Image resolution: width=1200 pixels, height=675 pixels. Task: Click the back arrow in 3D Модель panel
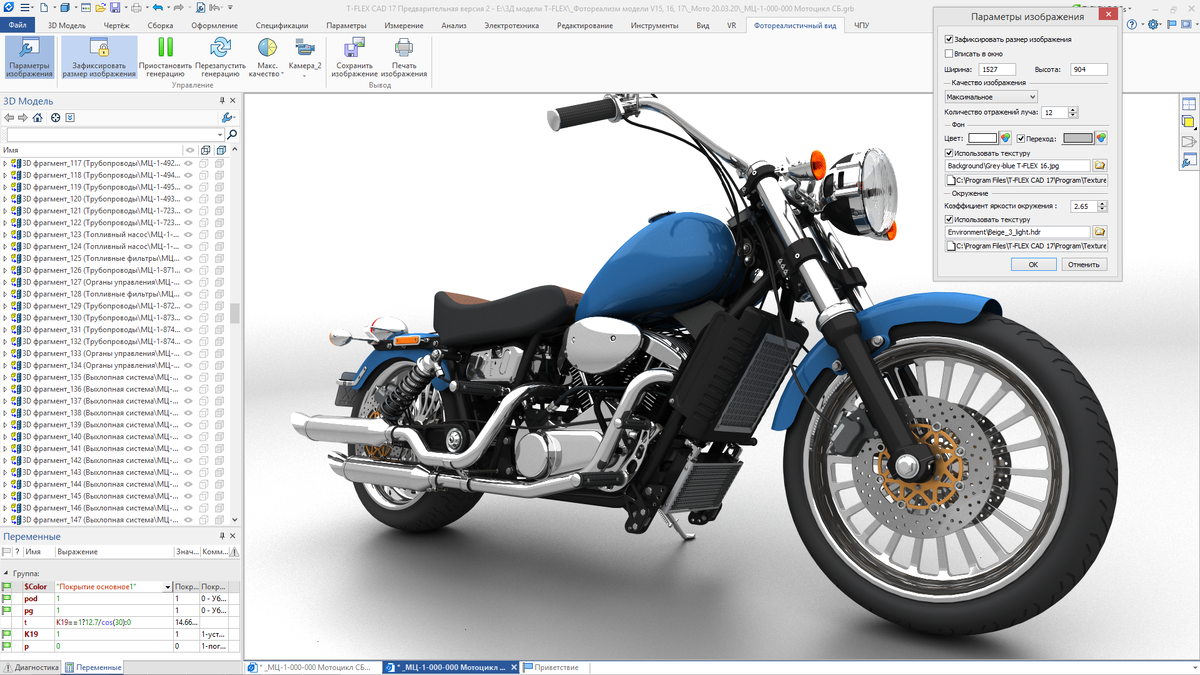pos(9,118)
